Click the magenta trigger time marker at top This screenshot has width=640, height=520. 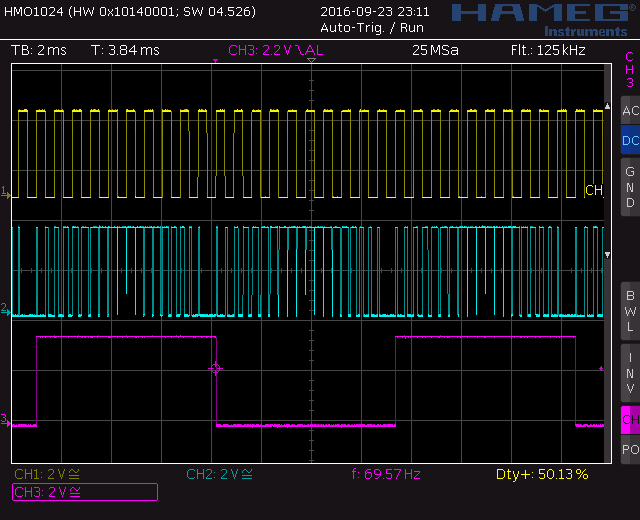click(x=215, y=61)
